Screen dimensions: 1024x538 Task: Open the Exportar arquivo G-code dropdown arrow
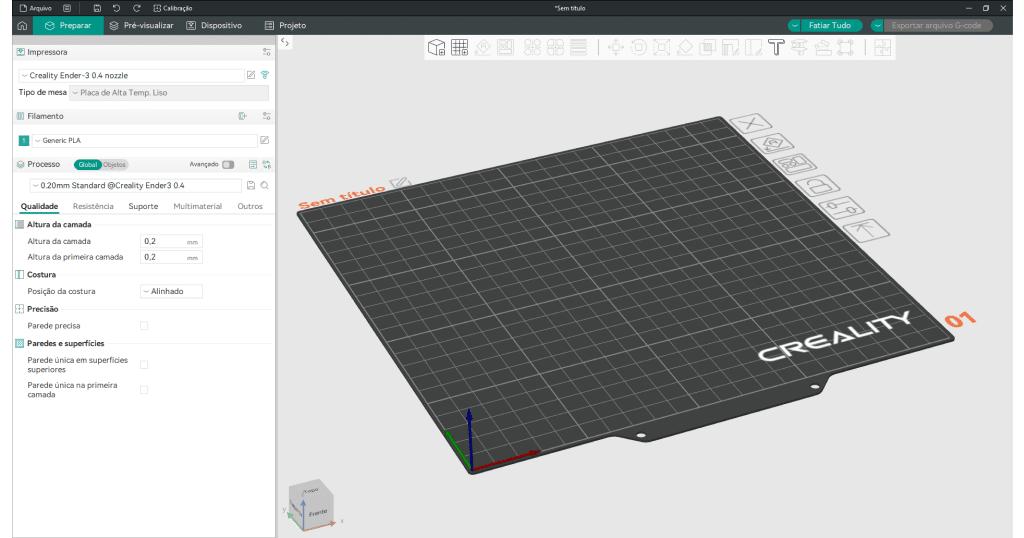click(x=878, y=25)
